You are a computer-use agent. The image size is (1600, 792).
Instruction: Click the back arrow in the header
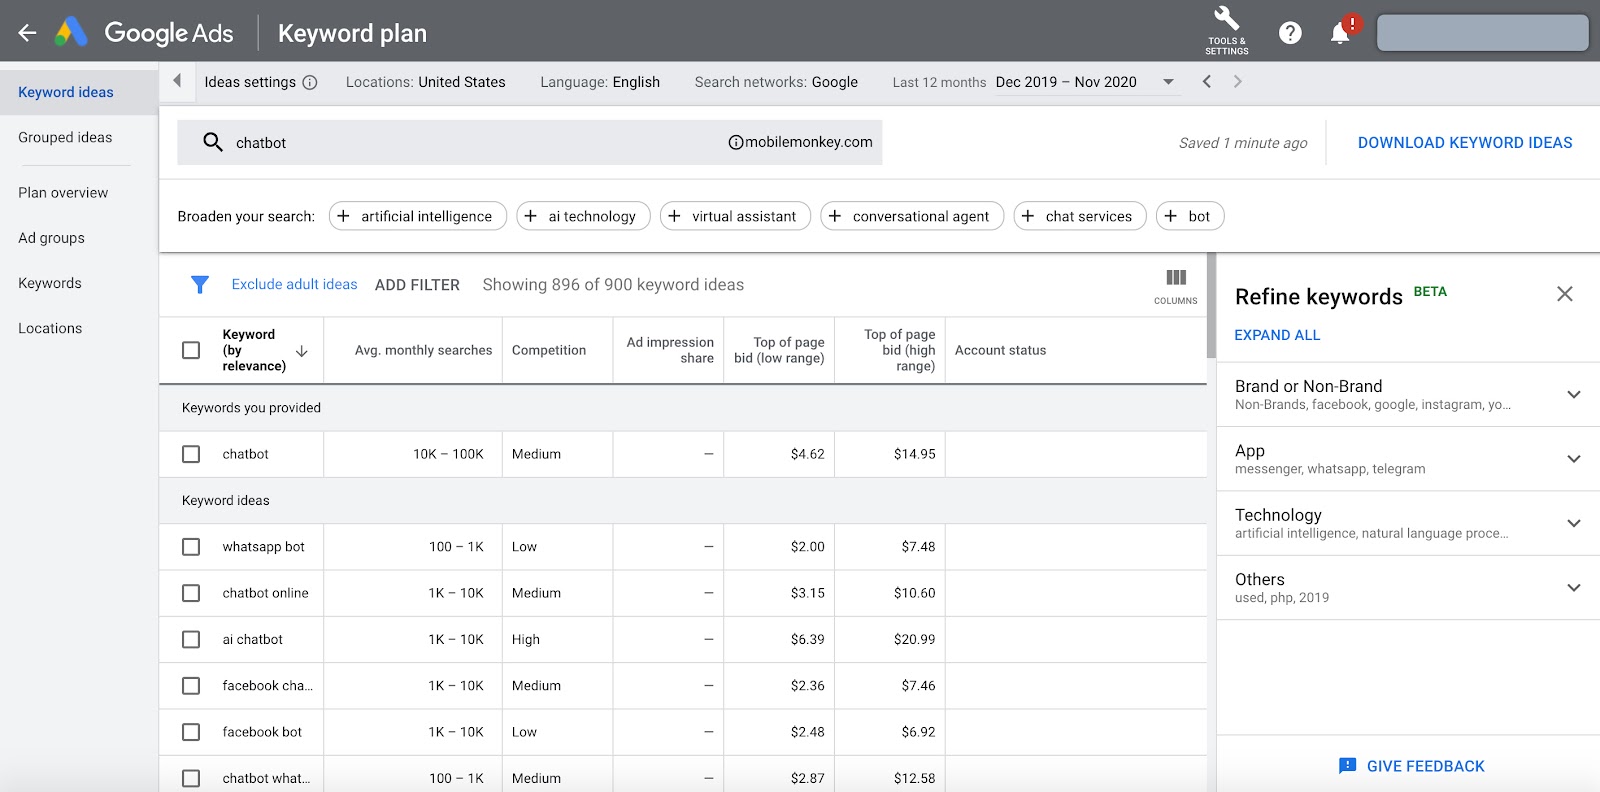coord(27,33)
